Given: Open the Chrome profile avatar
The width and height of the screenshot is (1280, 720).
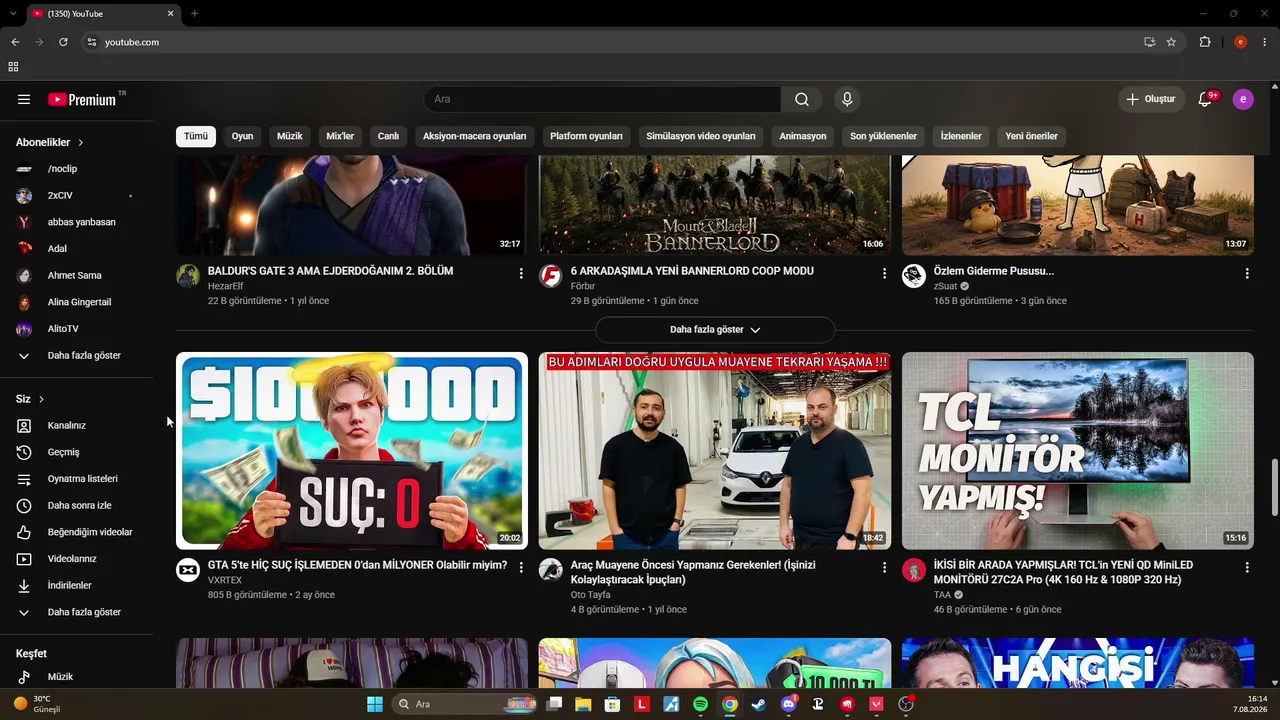Looking at the screenshot, I should click(x=1241, y=42).
